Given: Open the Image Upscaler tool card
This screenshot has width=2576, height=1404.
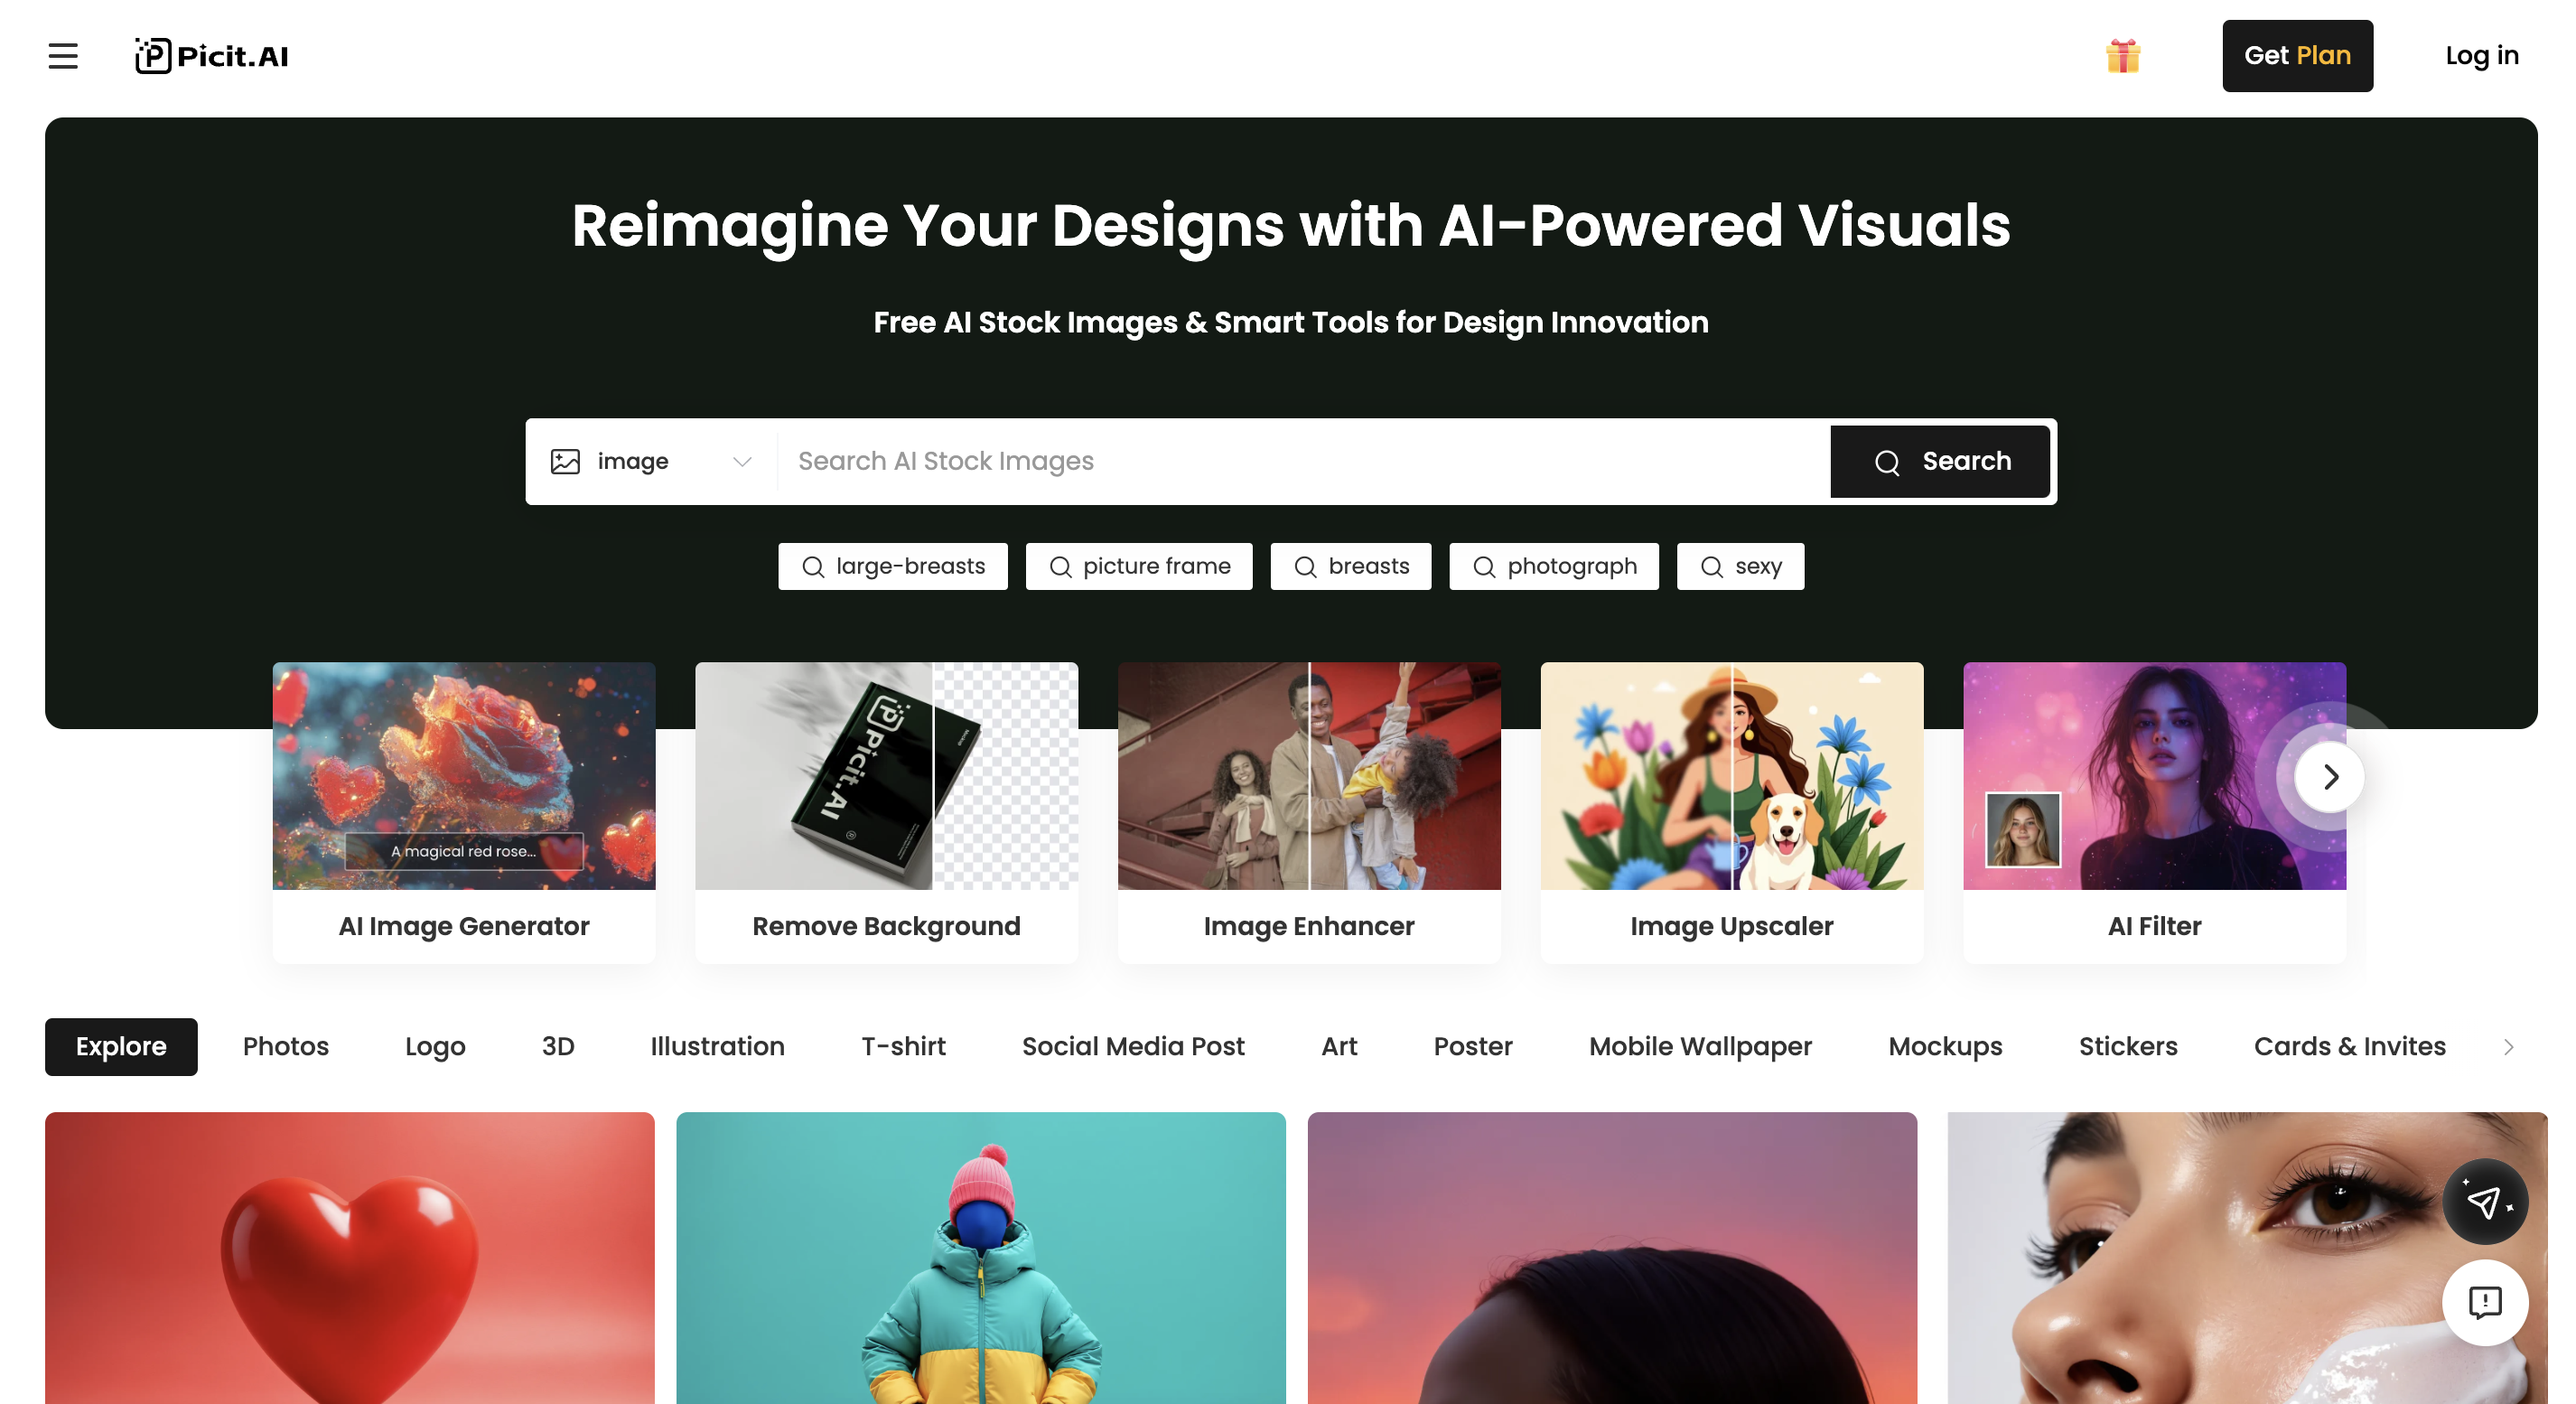Looking at the screenshot, I should [1731, 812].
